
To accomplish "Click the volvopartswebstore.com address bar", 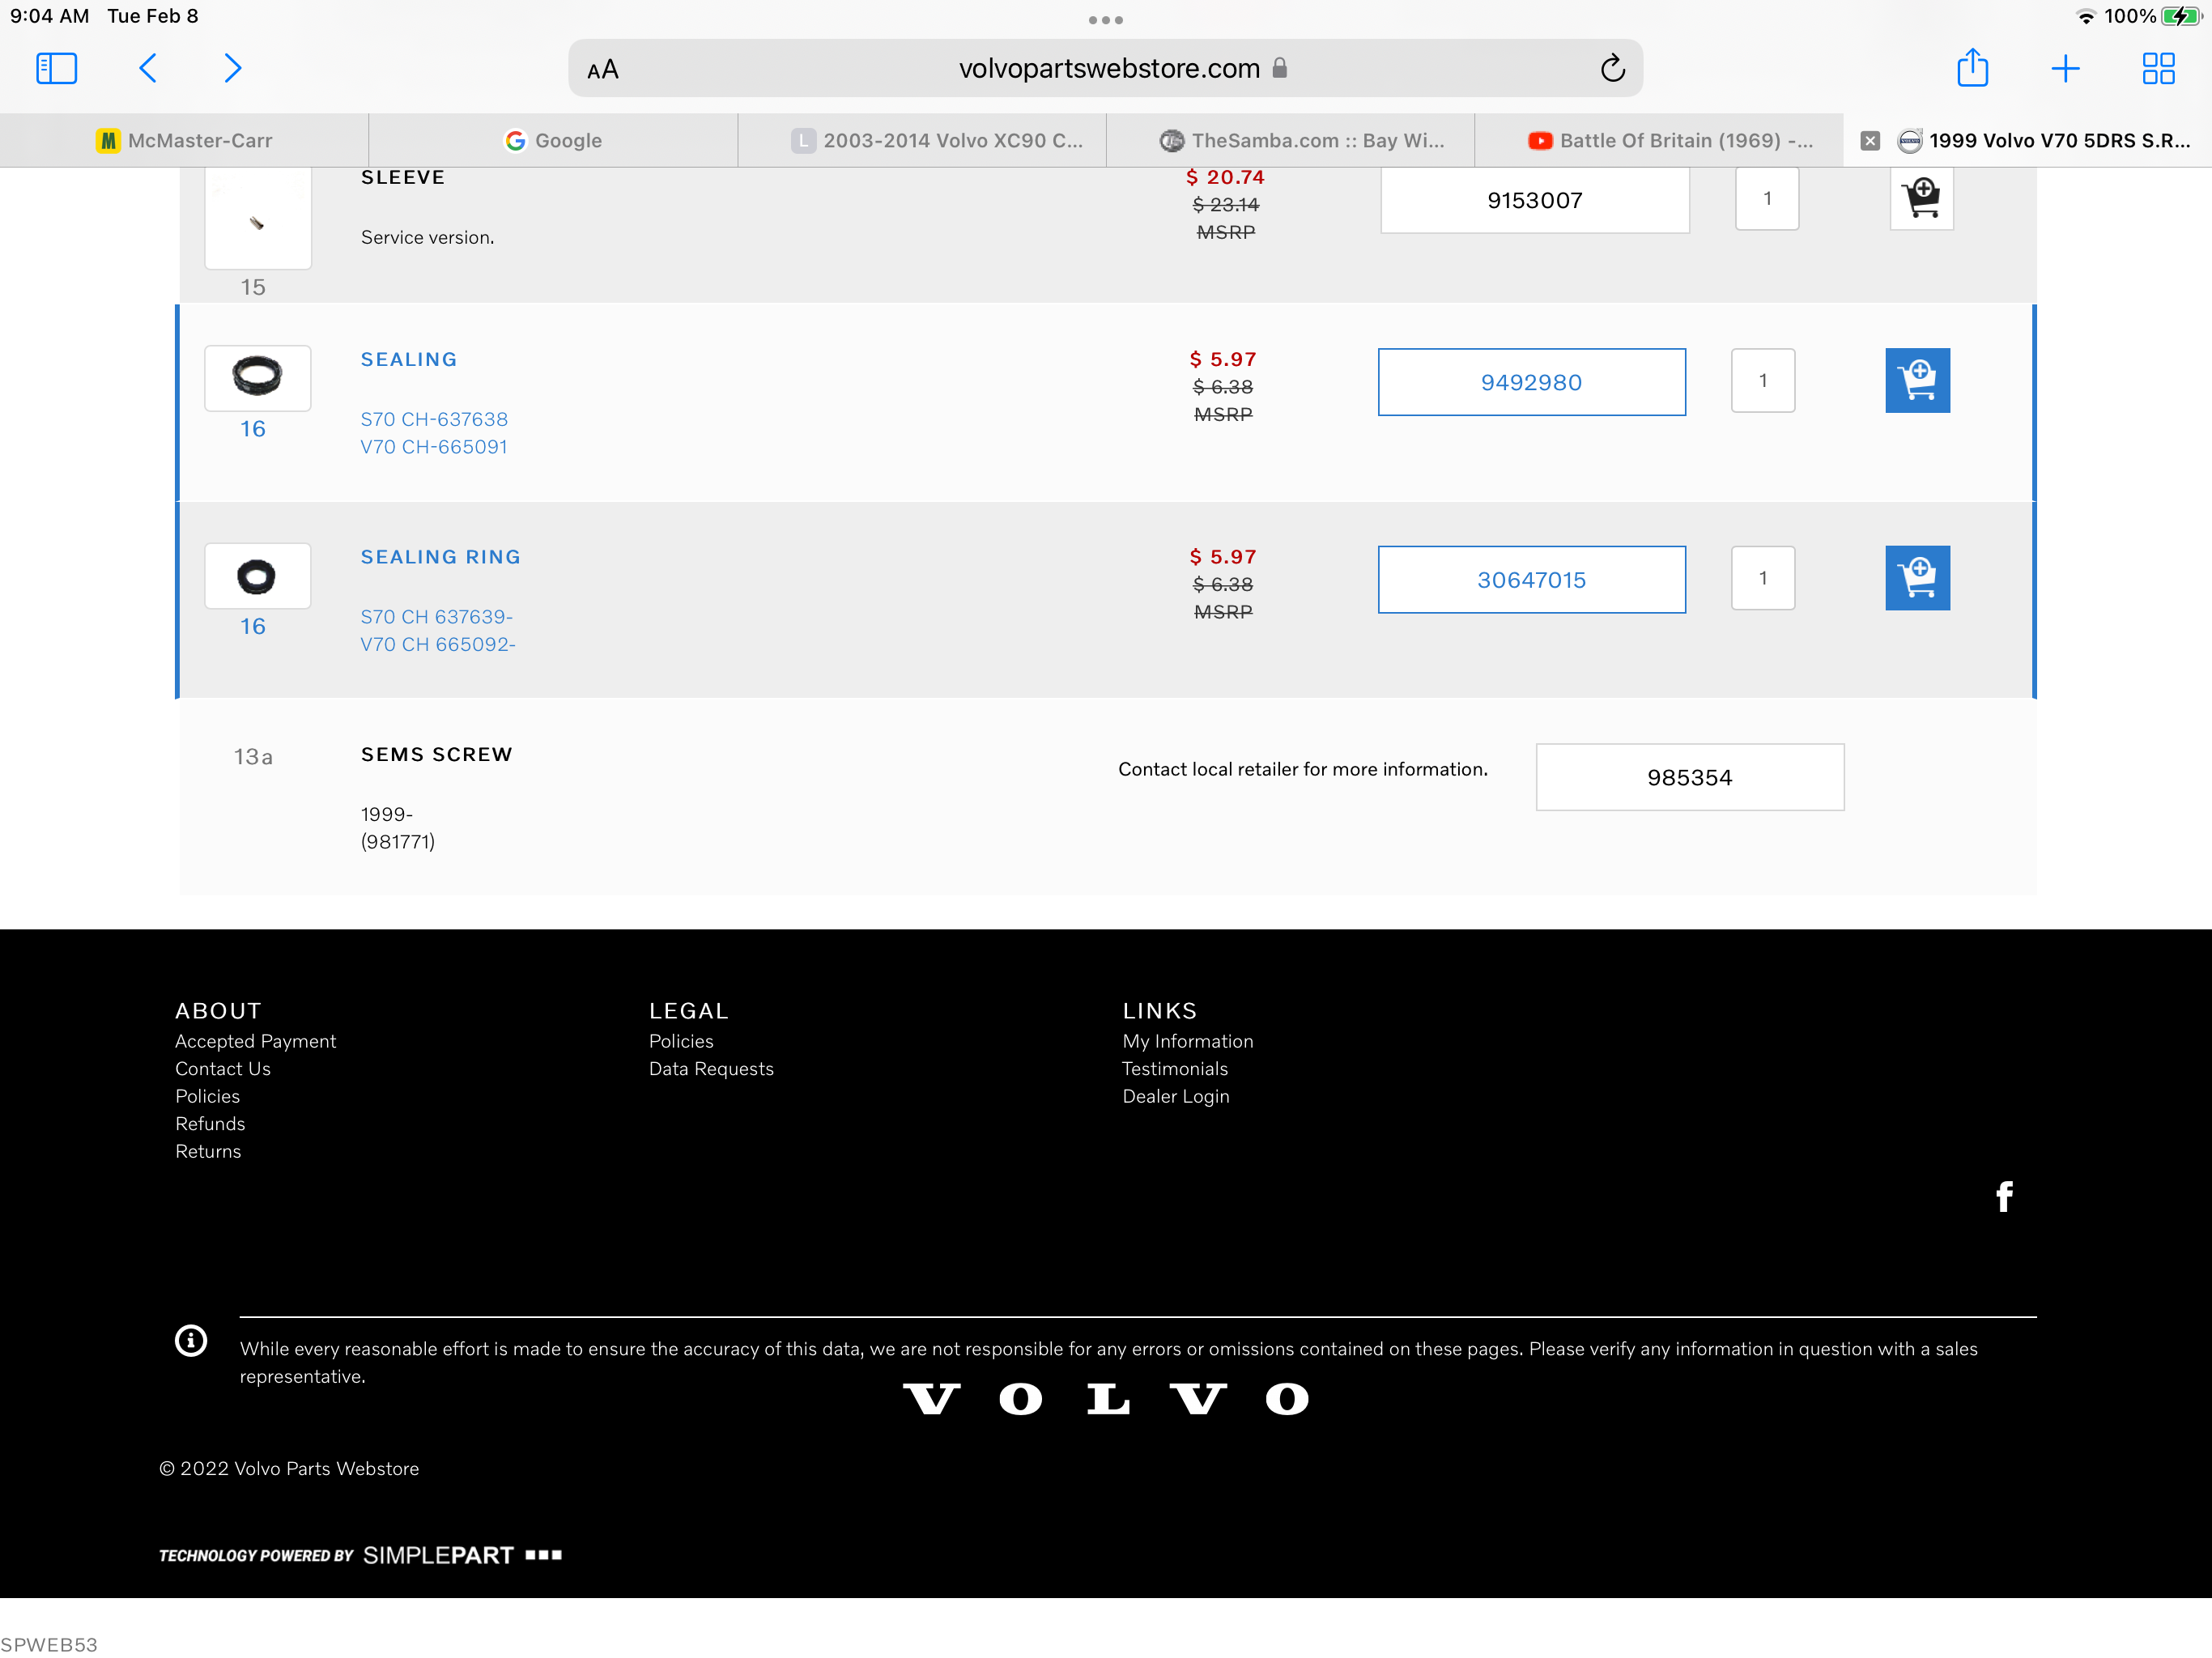I will [1108, 68].
